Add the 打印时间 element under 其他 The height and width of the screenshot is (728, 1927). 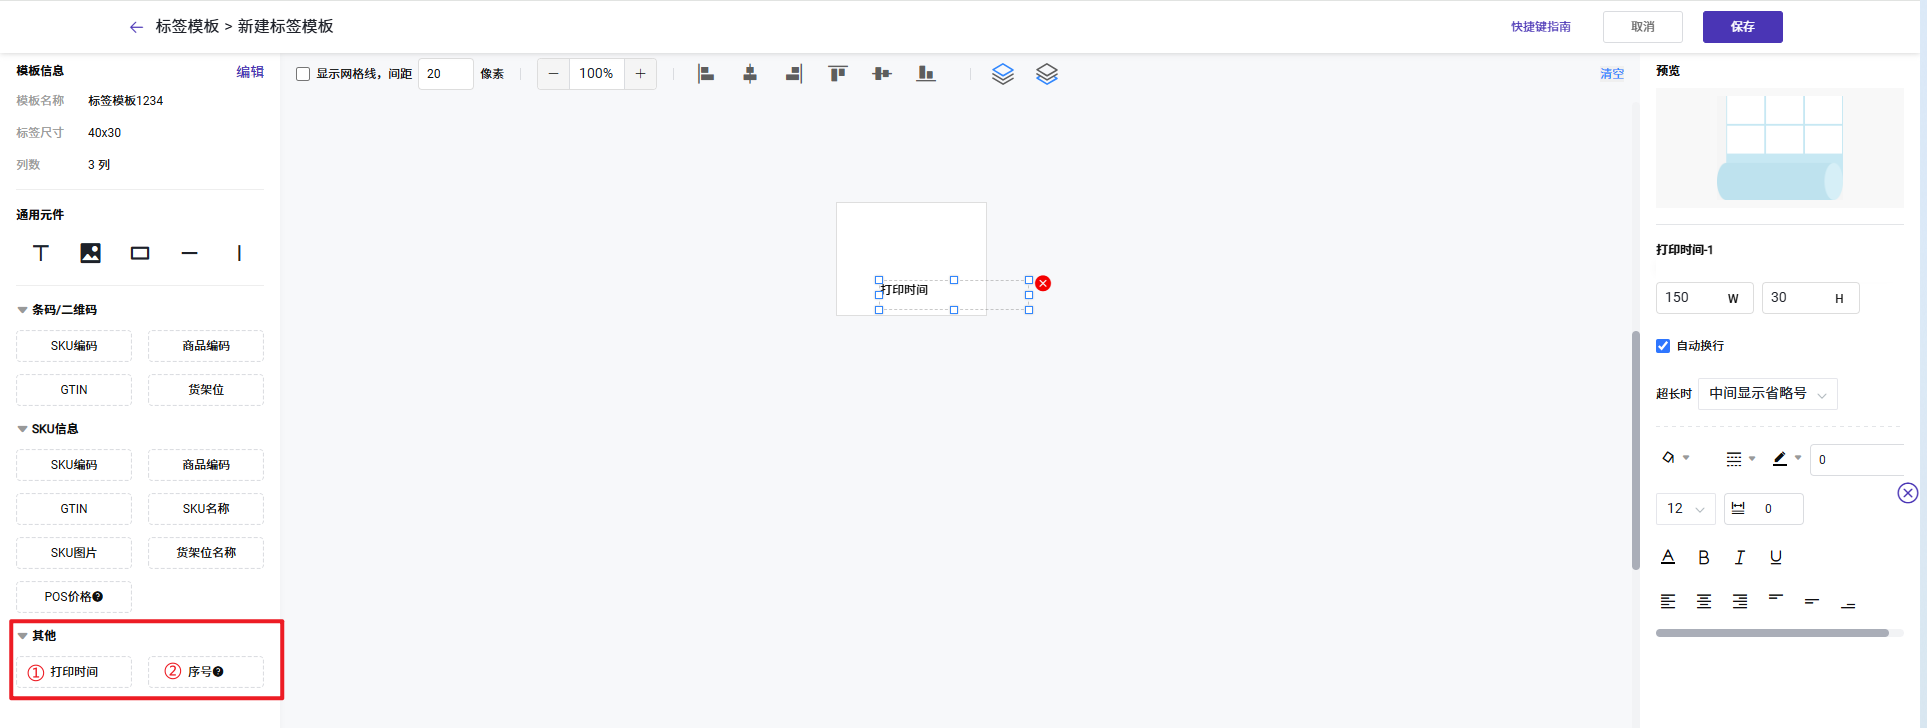[x=74, y=672]
